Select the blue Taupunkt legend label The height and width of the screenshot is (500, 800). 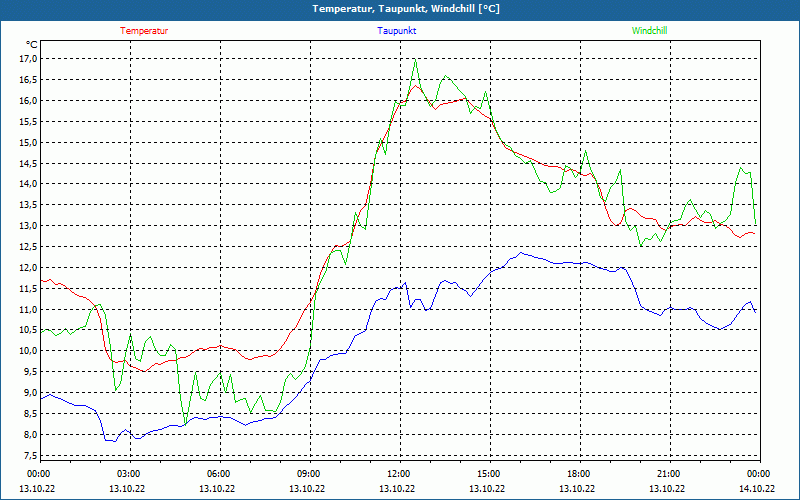(397, 31)
